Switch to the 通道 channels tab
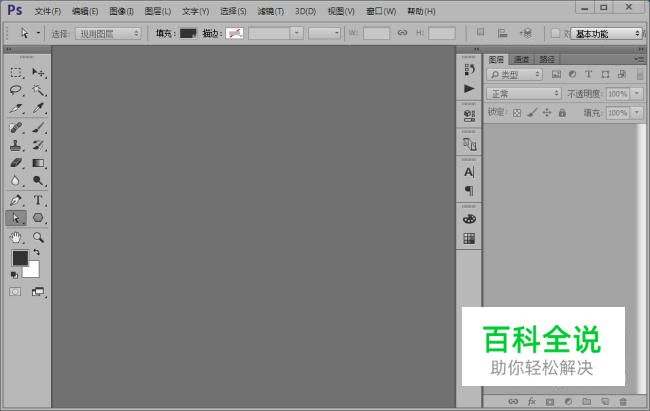Screen dimensions: 650x411 521,60
